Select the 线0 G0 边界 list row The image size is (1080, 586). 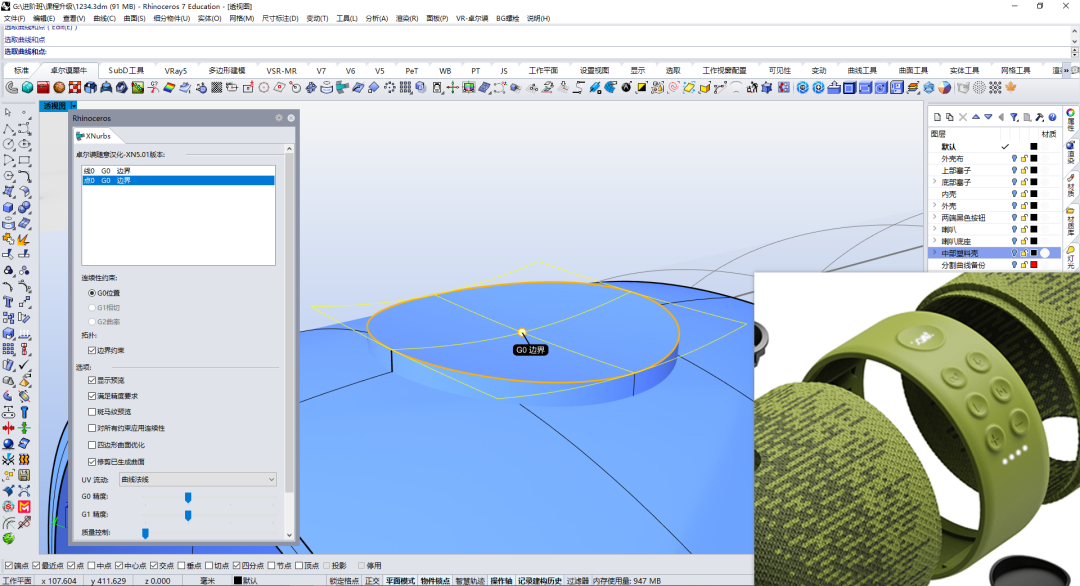[178, 171]
